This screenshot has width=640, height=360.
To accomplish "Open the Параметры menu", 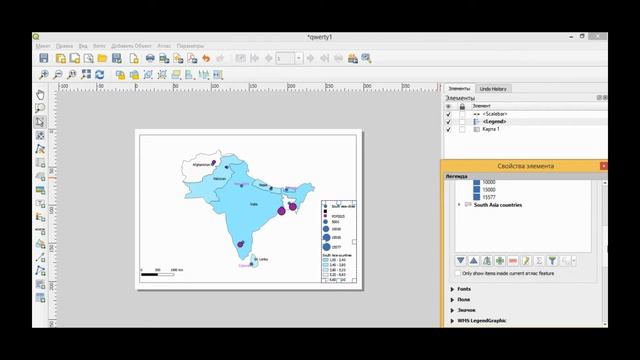I will [x=190, y=46].
